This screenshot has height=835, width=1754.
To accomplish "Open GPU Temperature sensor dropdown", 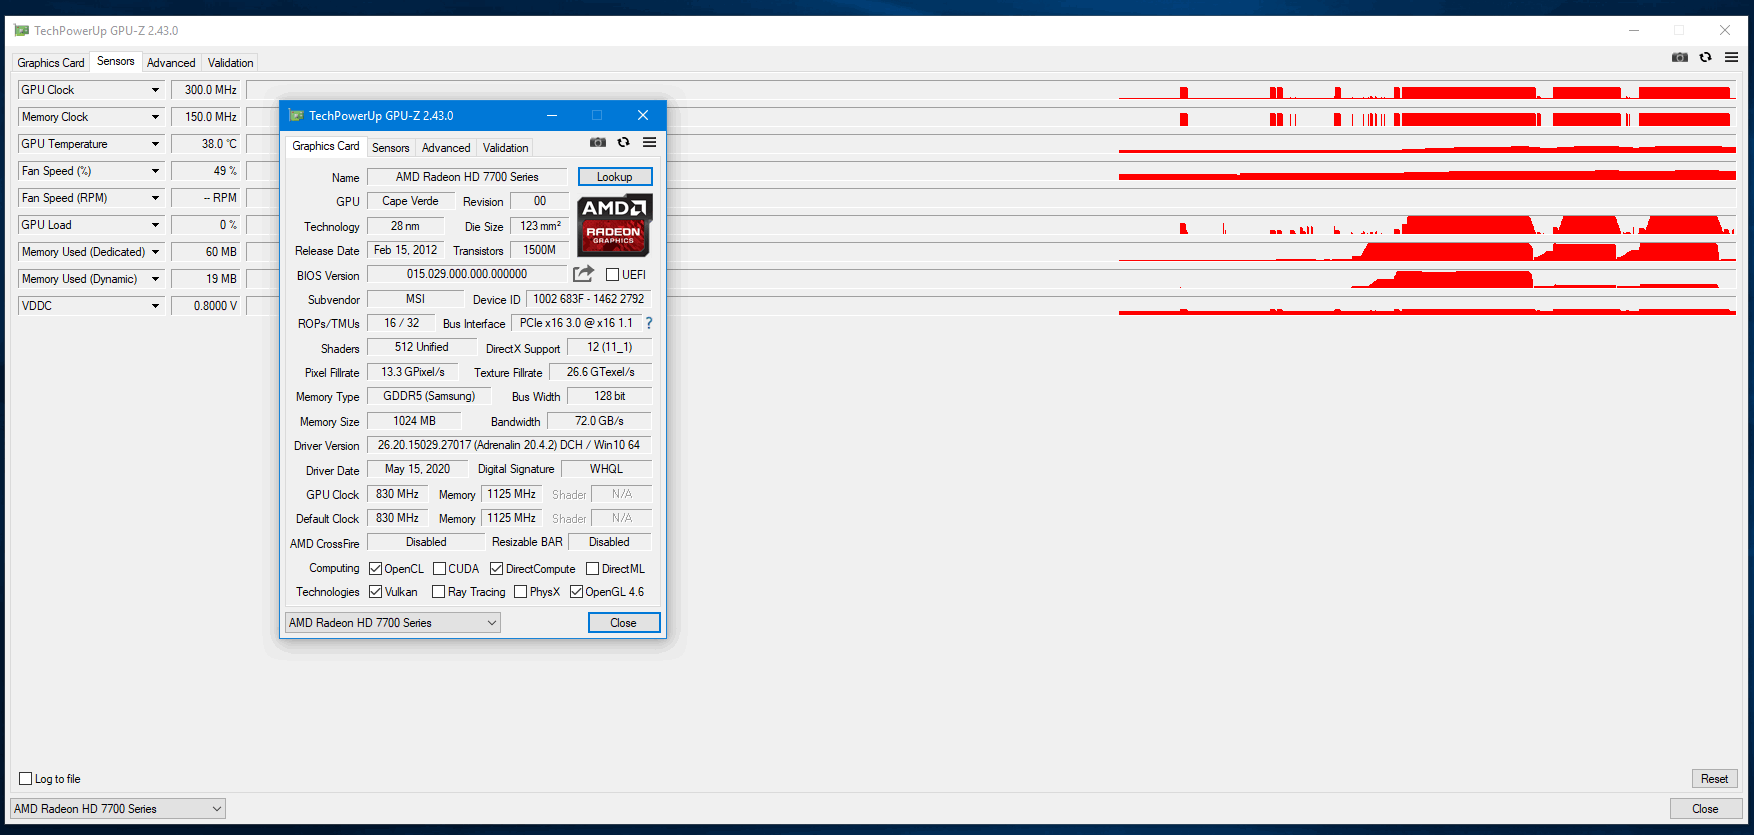I will point(155,144).
